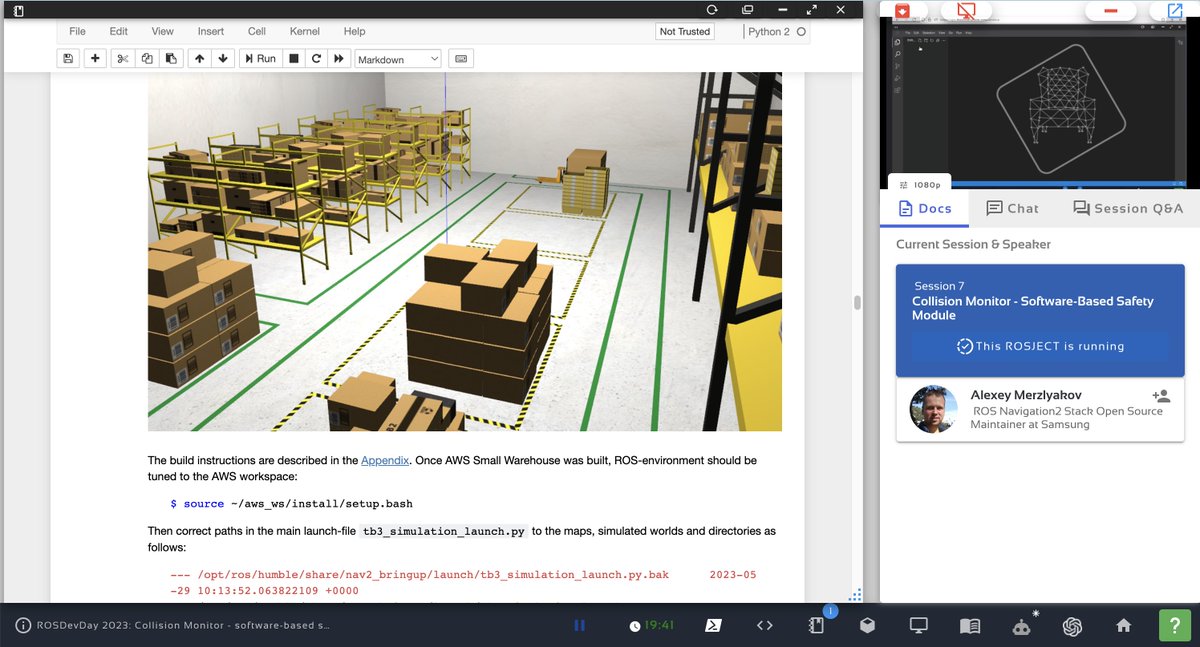The image size is (1200, 647).
Task: Open the 1080p video quality selector
Action: (920, 184)
